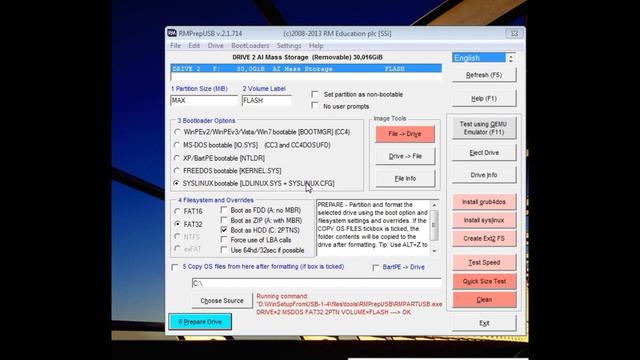
Task: Untick Boot as HDD (C: 2PTNS)
Action: coord(224,230)
